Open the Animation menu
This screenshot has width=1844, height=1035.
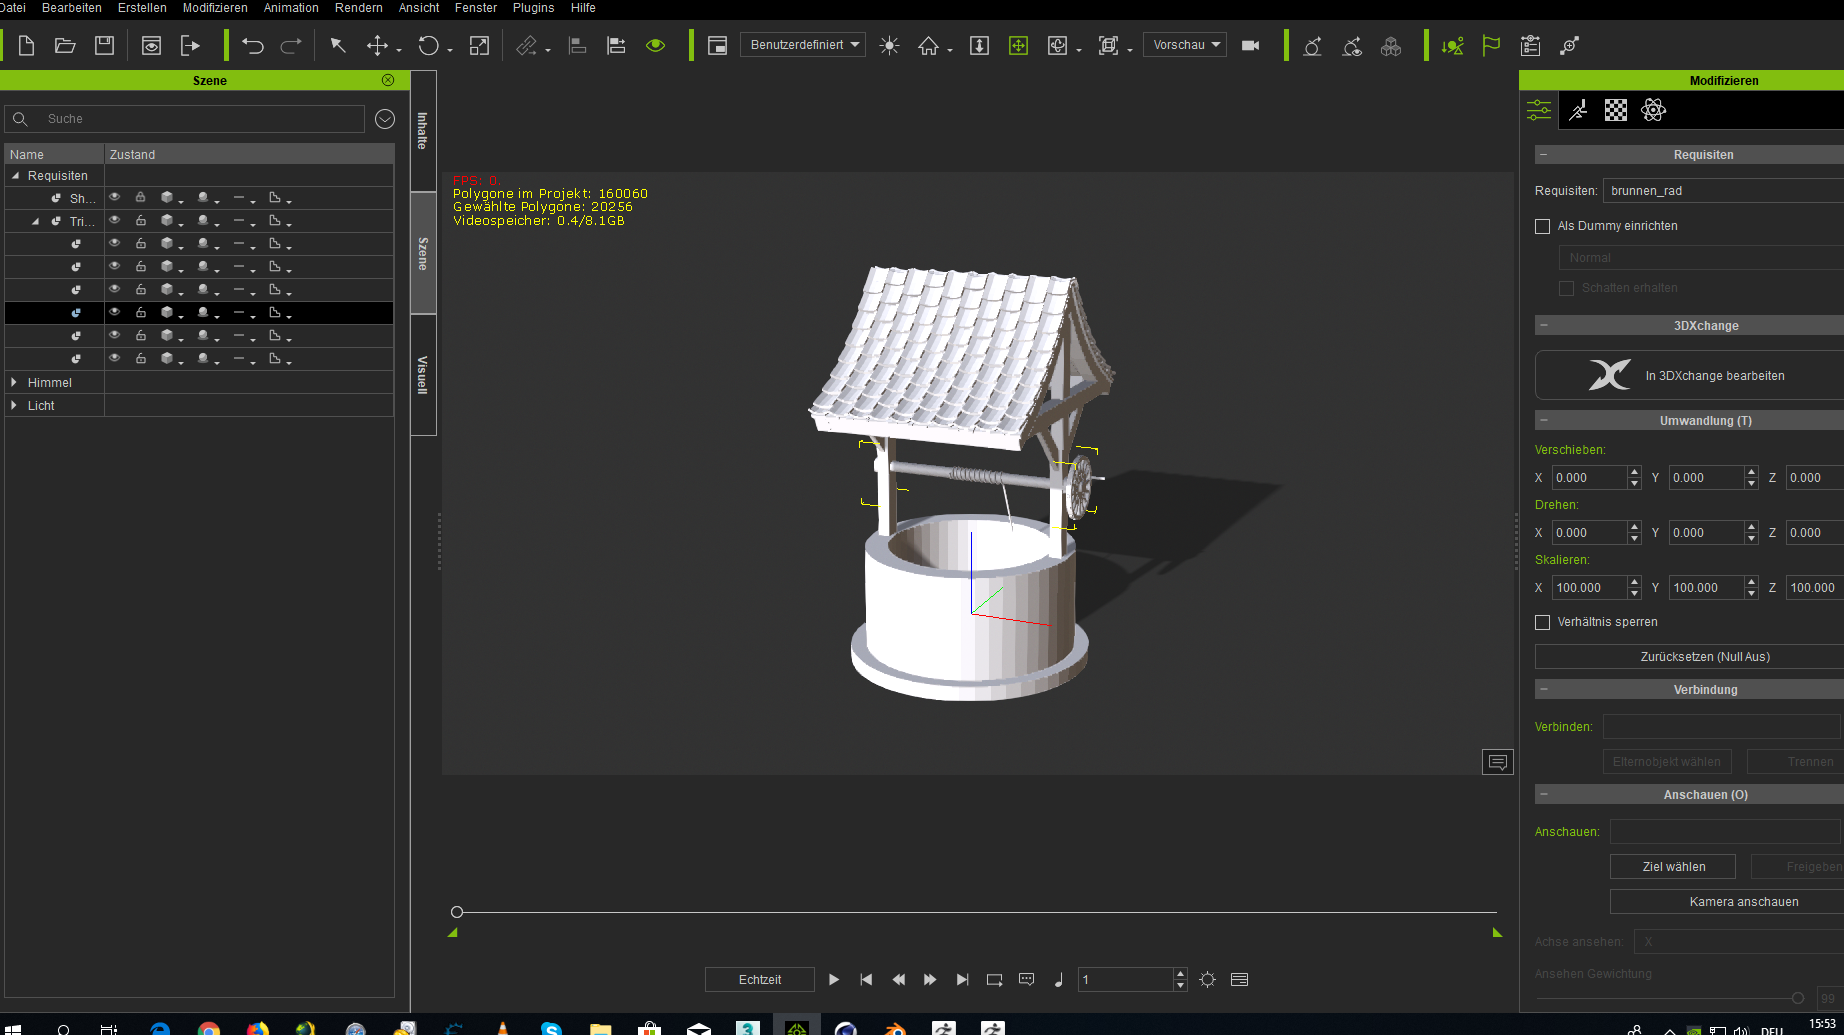[x=291, y=8]
